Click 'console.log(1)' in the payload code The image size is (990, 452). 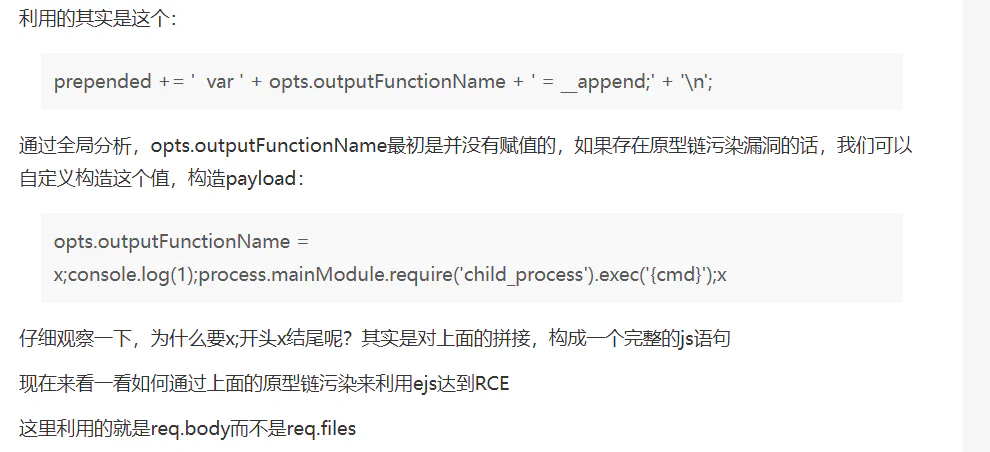coord(132,275)
